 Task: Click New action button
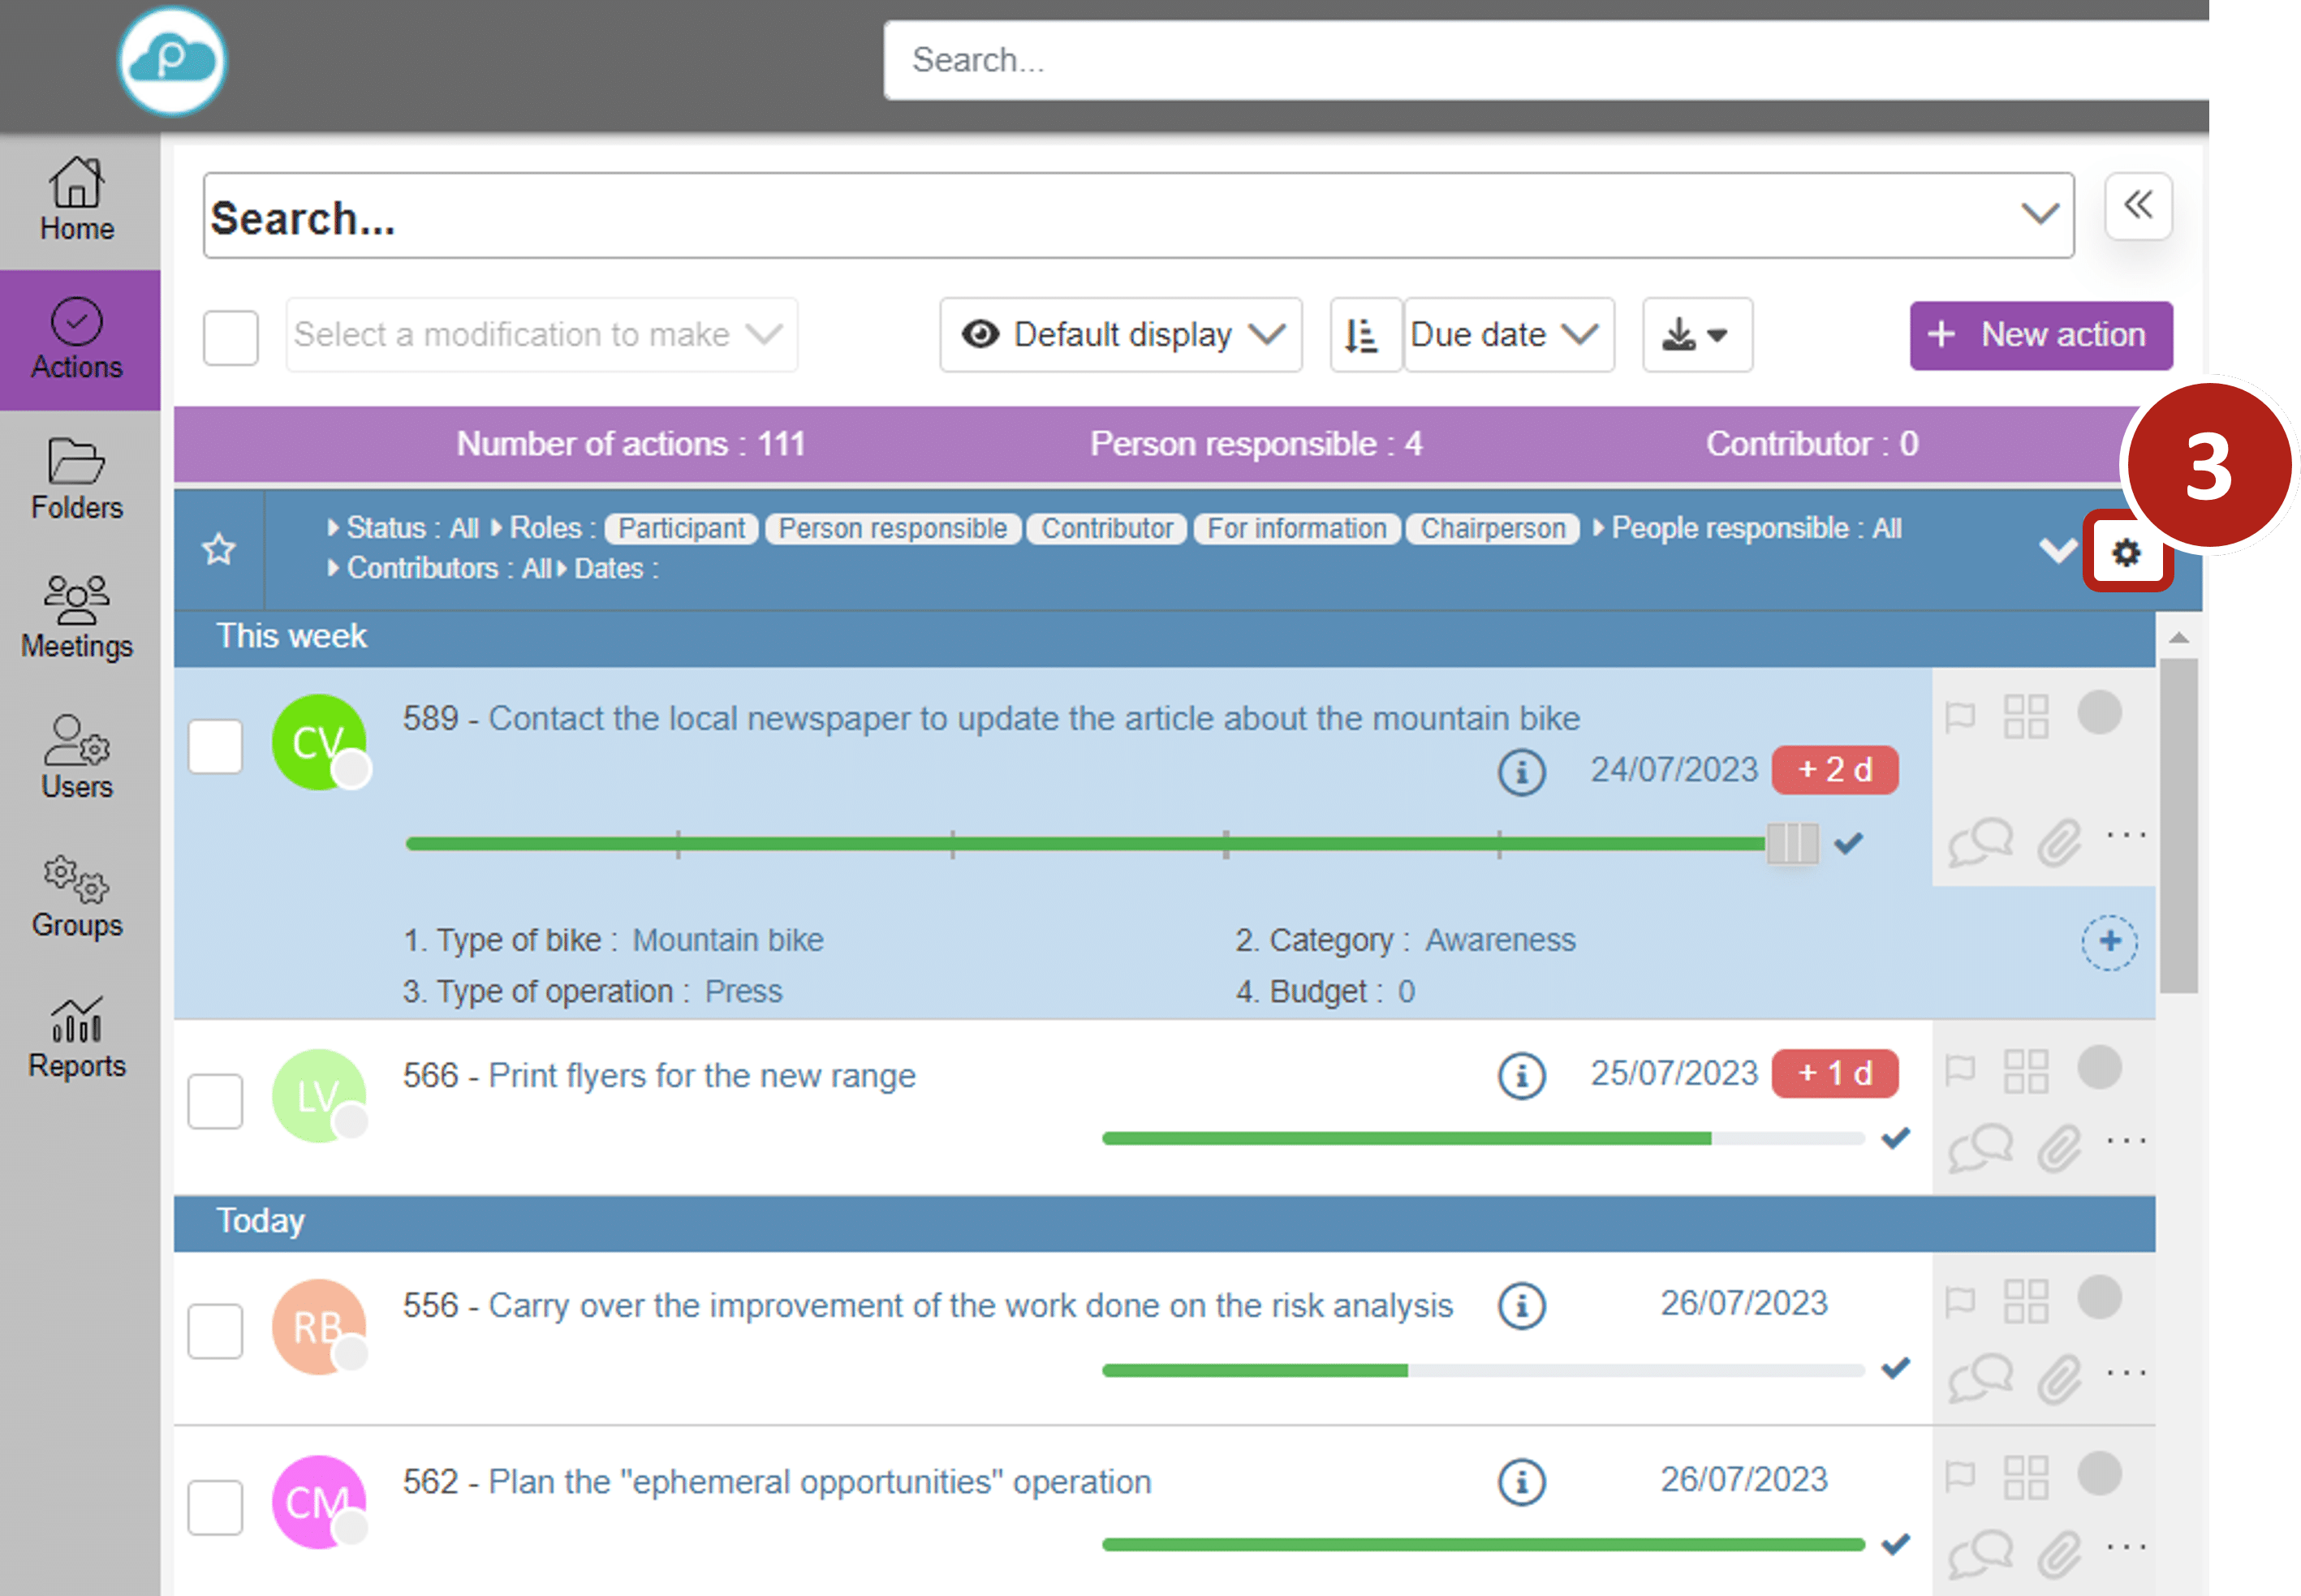[x=2040, y=335]
